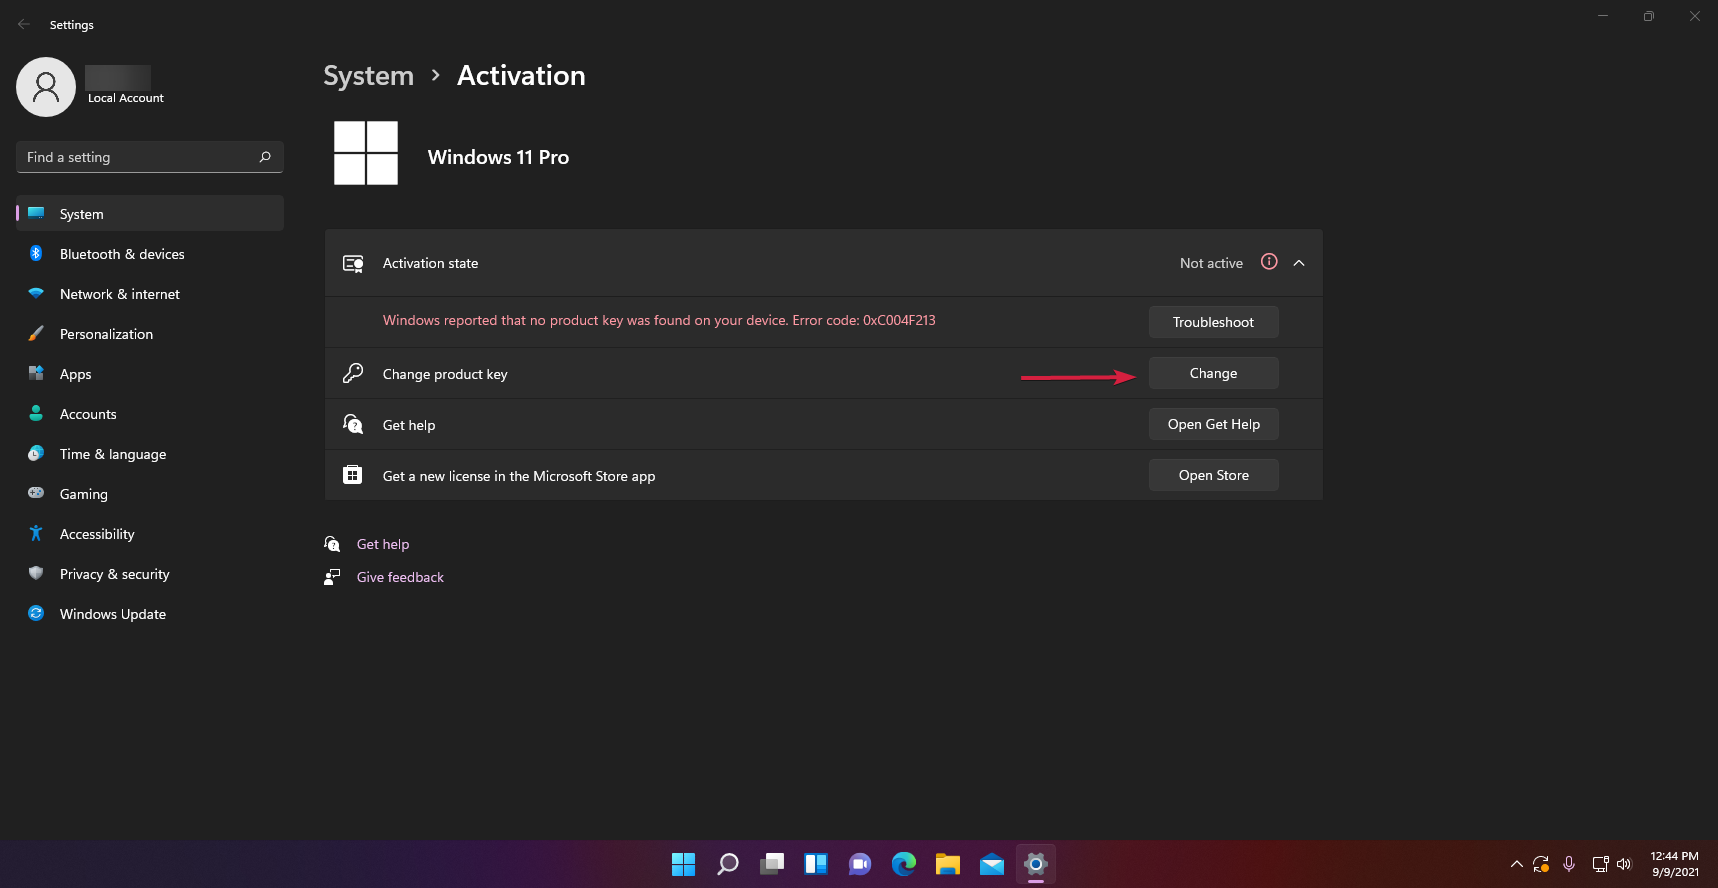Screen dimensions: 1718x888
Task: Launch Microsoft Edge from taskbar
Action: (904, 864)
